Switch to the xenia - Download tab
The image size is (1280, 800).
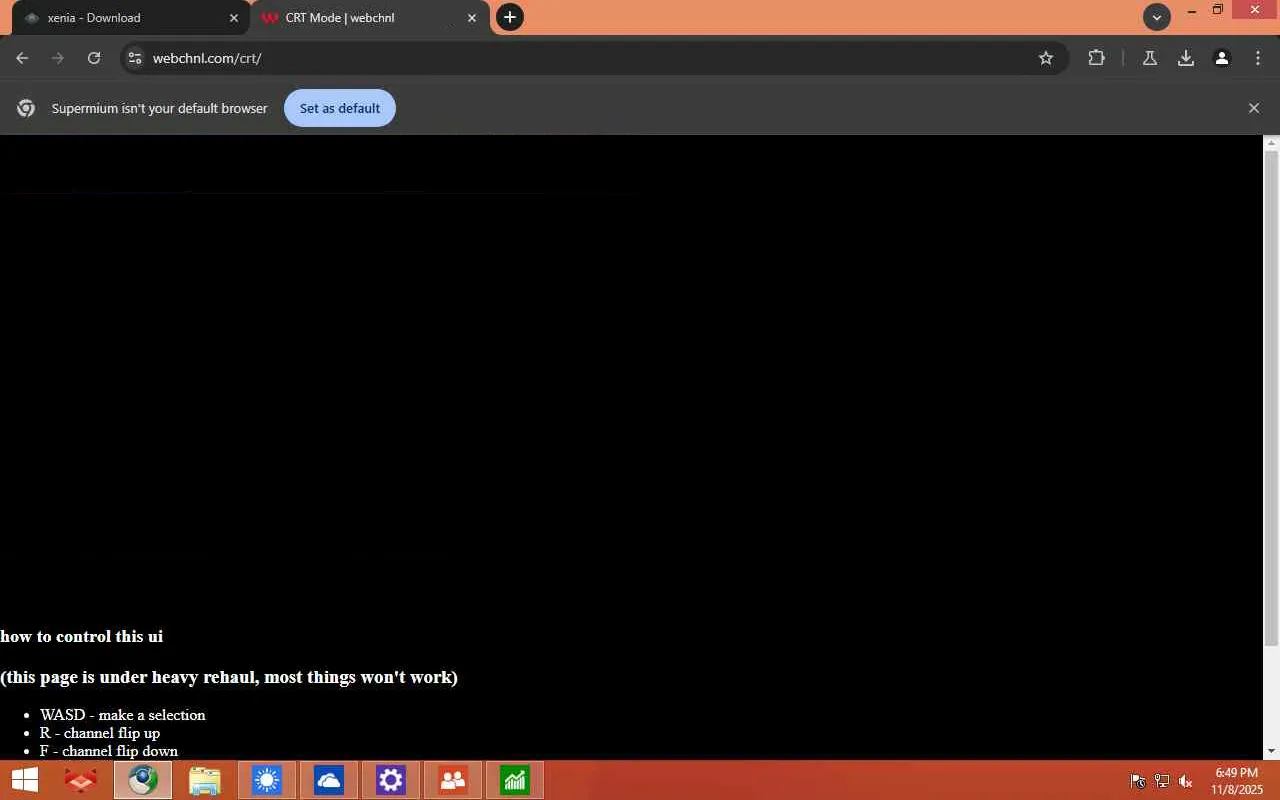[130, 18]
